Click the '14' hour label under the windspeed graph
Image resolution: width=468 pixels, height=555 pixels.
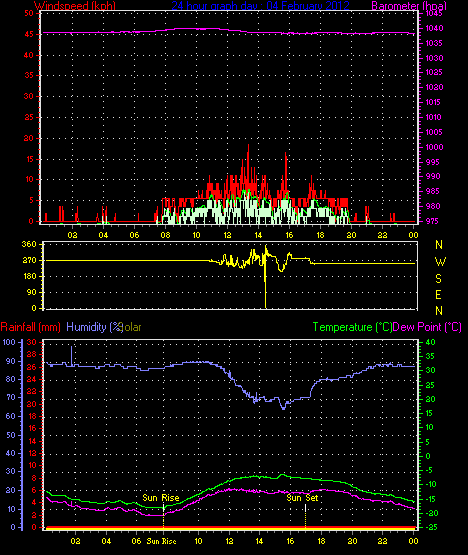tap(258, 235)
